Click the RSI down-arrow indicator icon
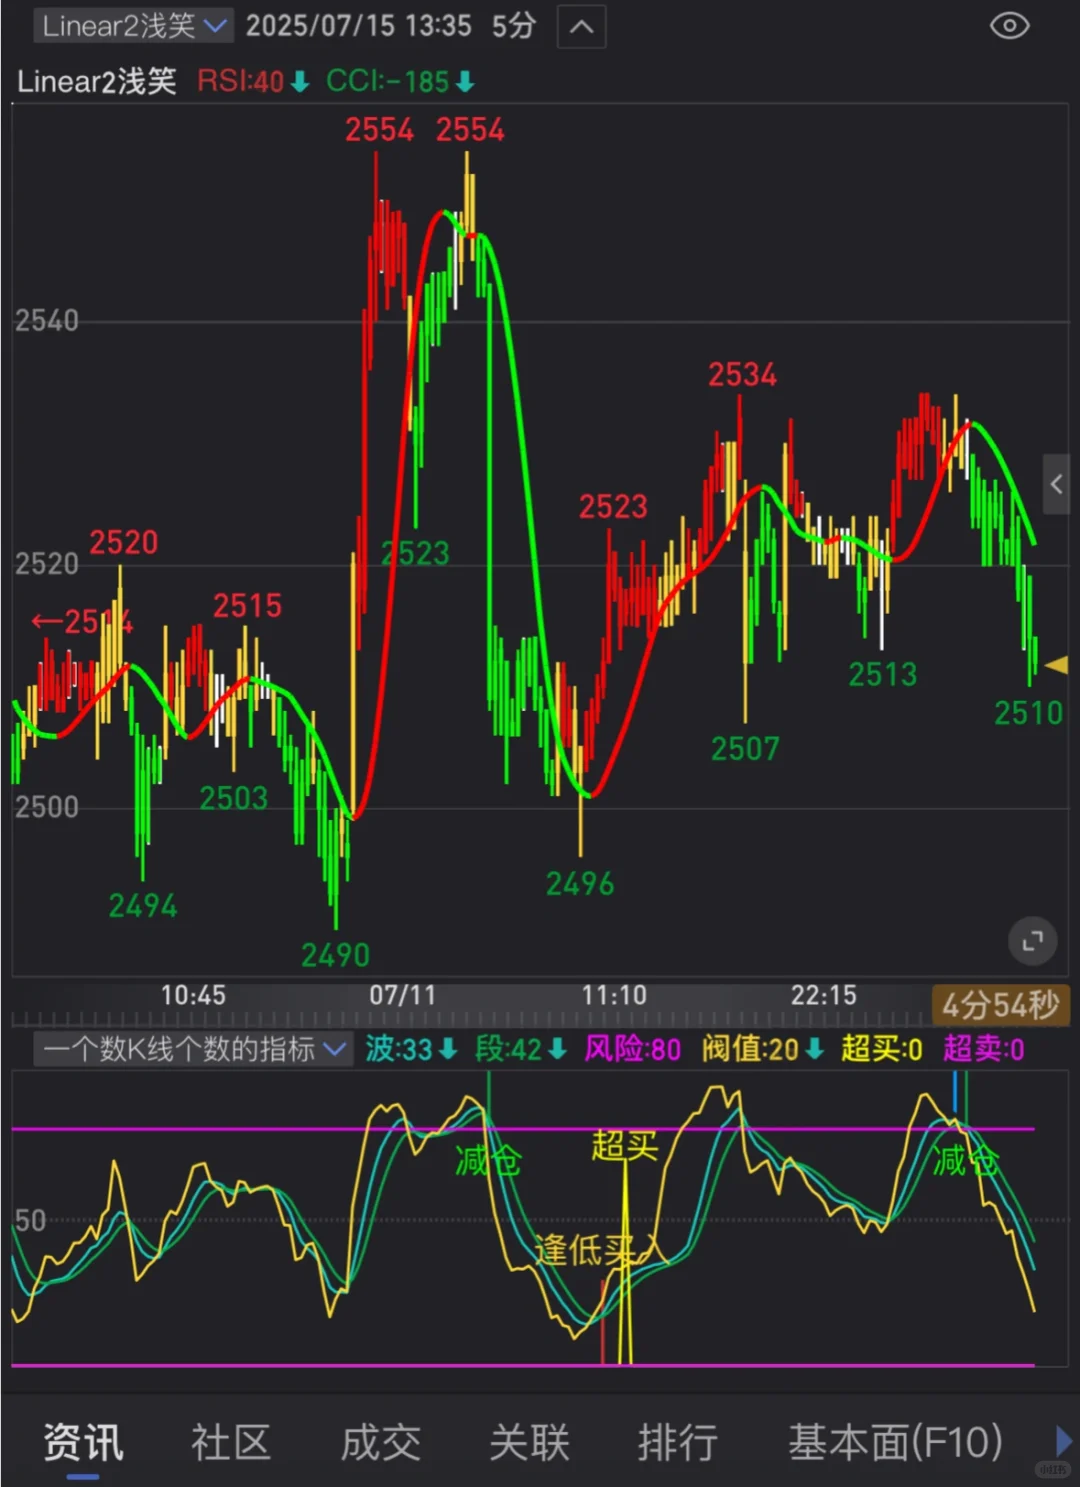The height and width of the screenshot is (1487, 1080). click(x=299, y=82)
